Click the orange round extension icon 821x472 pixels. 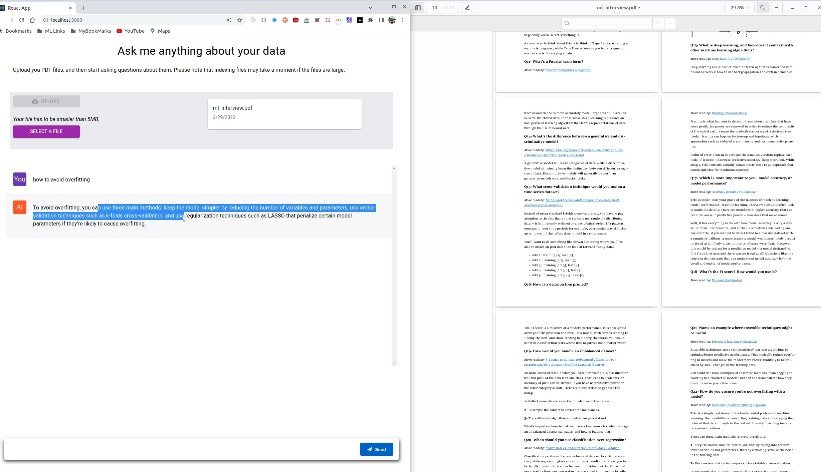click(x=285, y=20)
